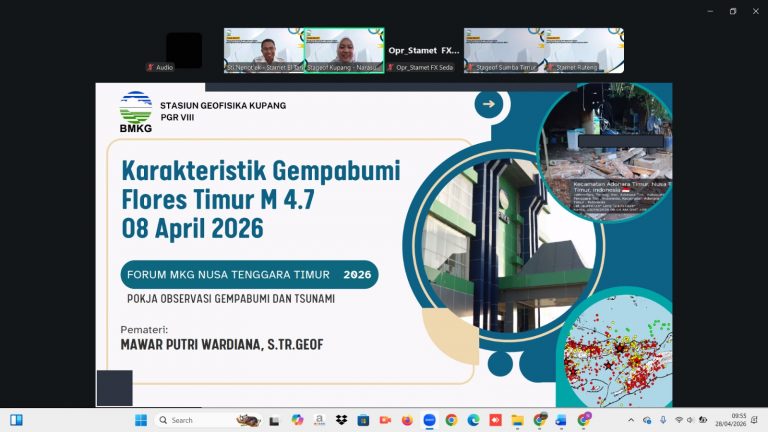Select the Stamet Ruteng participant tile
The height and width of the screenshot is (432, 768).
pyautogui.click(x=584, y=50)
